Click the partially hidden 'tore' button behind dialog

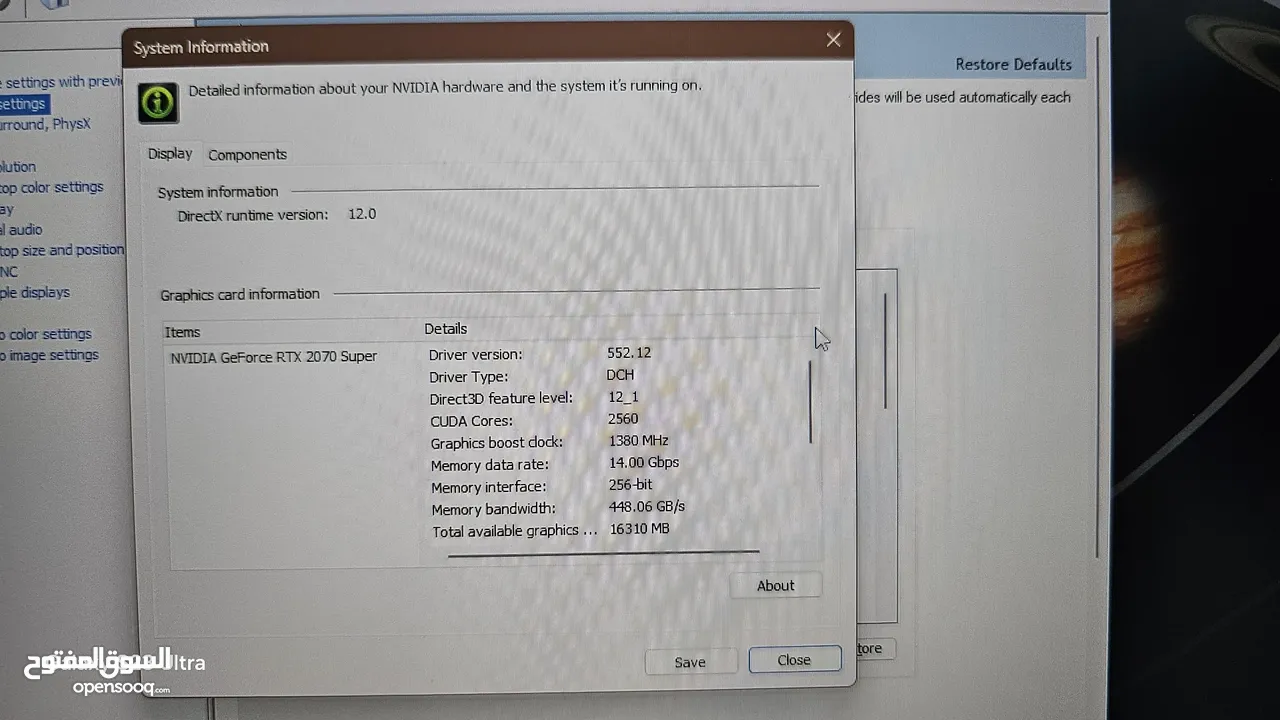click(874, 649)
